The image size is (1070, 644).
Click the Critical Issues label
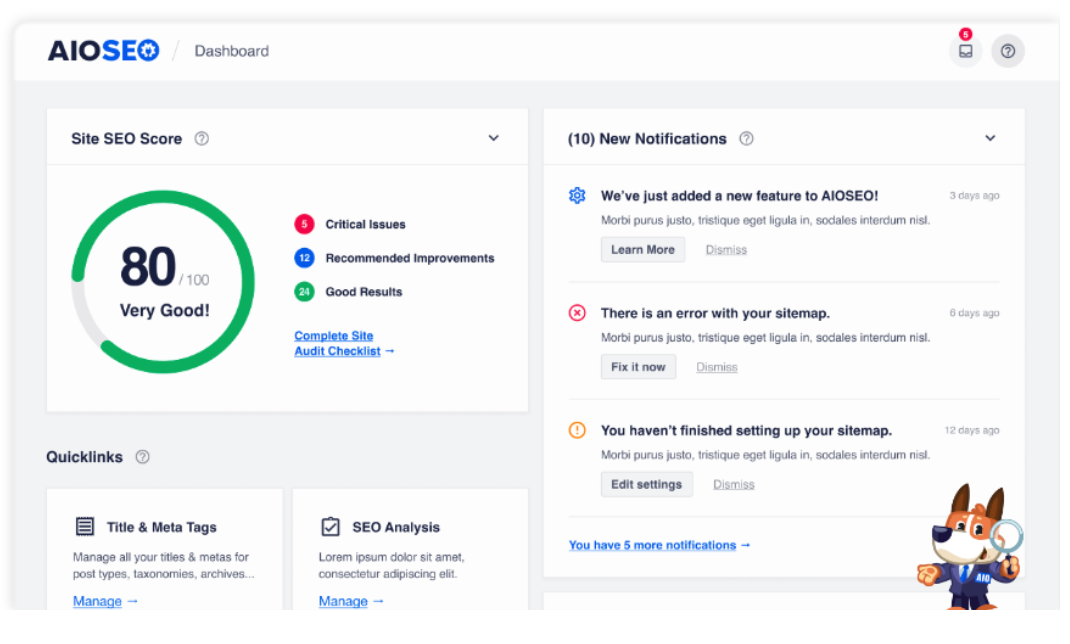365,224
